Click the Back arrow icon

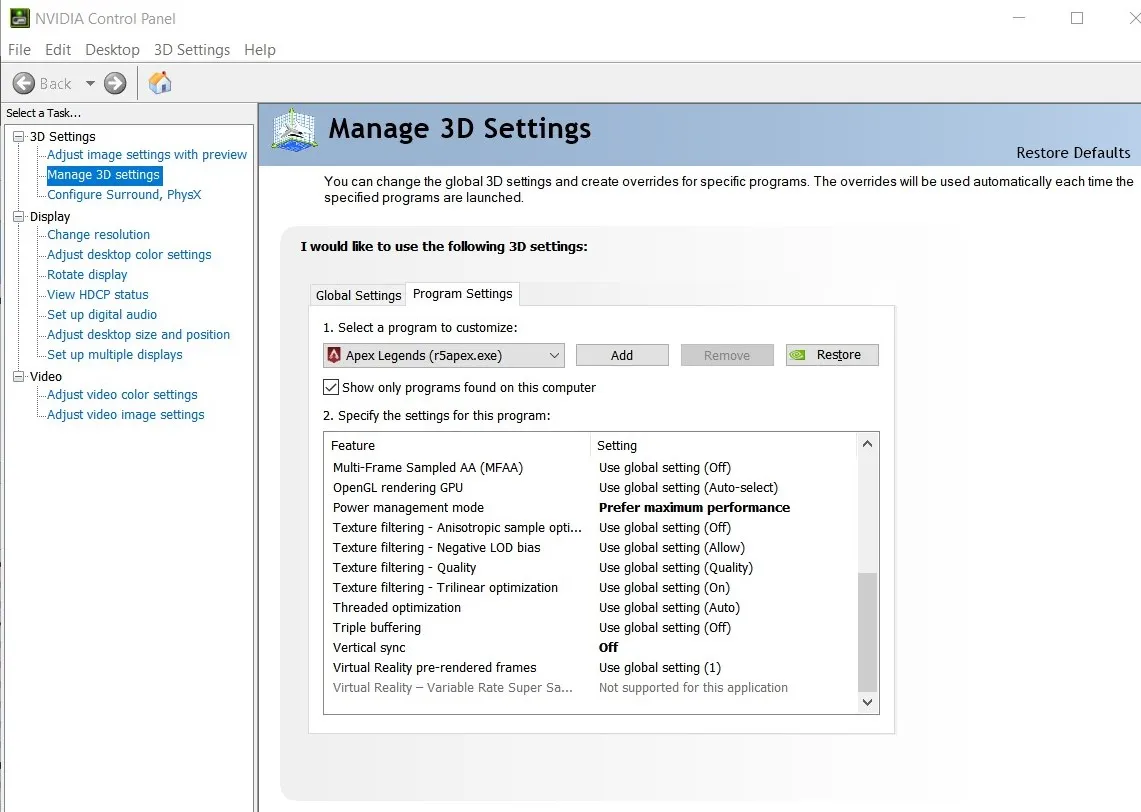(24, 84)
